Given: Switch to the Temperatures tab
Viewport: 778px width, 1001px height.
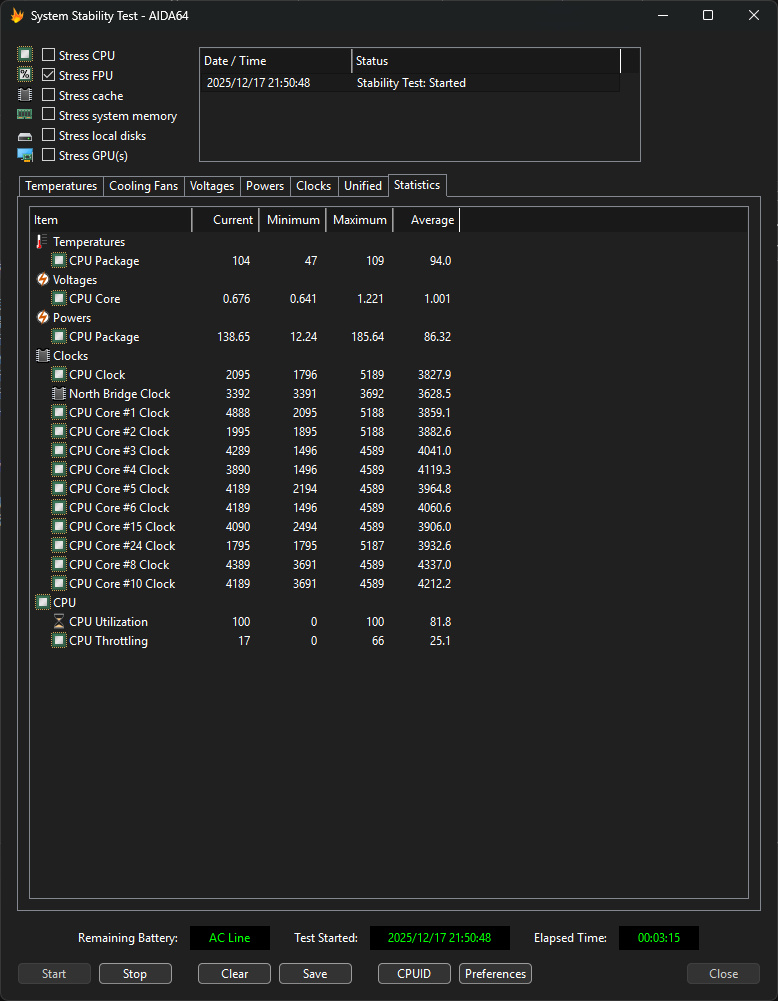Looking at the screenshot, I should tap(61, 186).
